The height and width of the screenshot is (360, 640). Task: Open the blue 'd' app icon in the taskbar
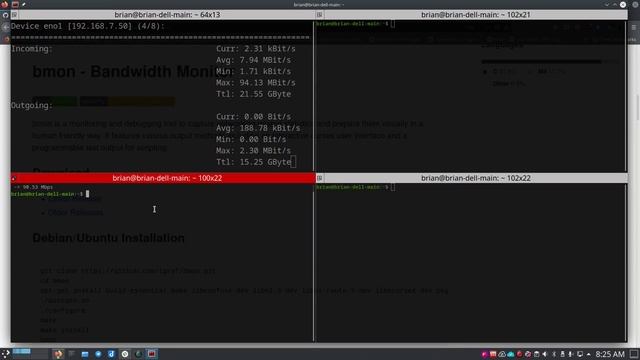111,354
